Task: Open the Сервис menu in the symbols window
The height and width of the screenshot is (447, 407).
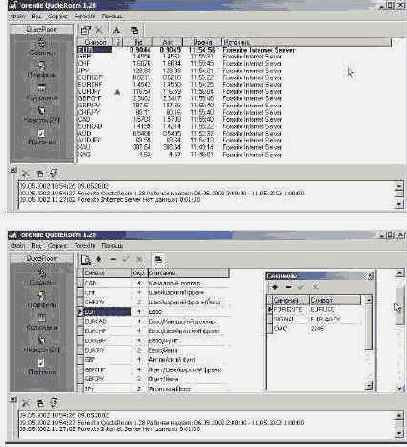Action: [x=57, y=246]
